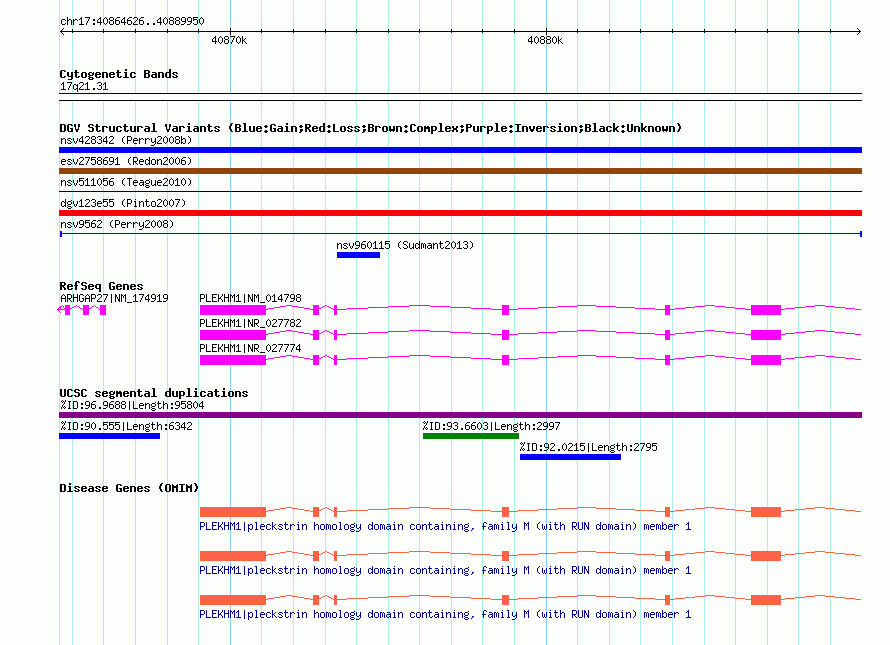Select the dgv123e55 (Pinto2007) red loss bar
Screen dimensions: 890x645
pos(460,213)
